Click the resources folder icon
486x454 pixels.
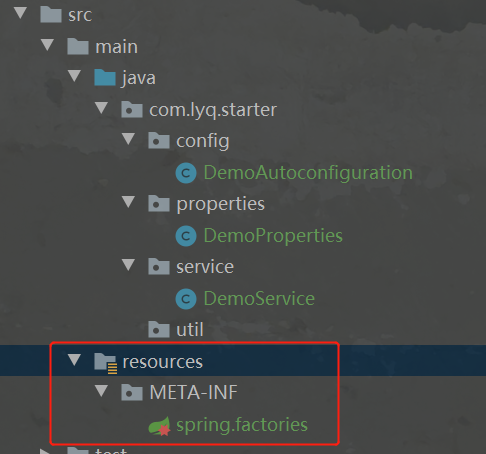click(x=105, y=363)
